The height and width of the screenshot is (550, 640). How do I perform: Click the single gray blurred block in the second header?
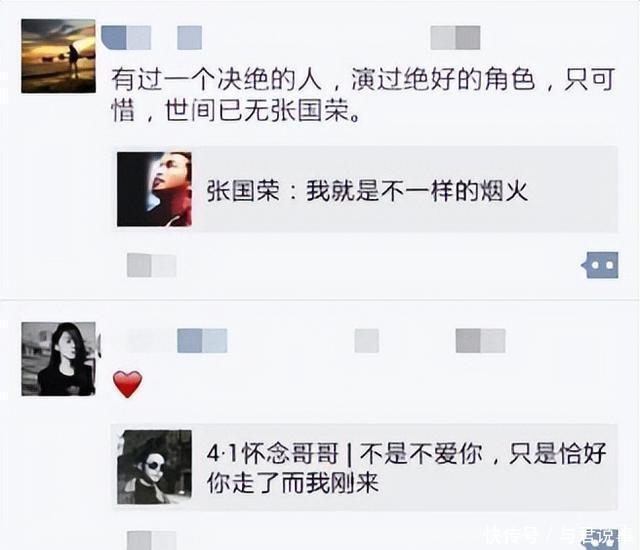coord(367,341)
